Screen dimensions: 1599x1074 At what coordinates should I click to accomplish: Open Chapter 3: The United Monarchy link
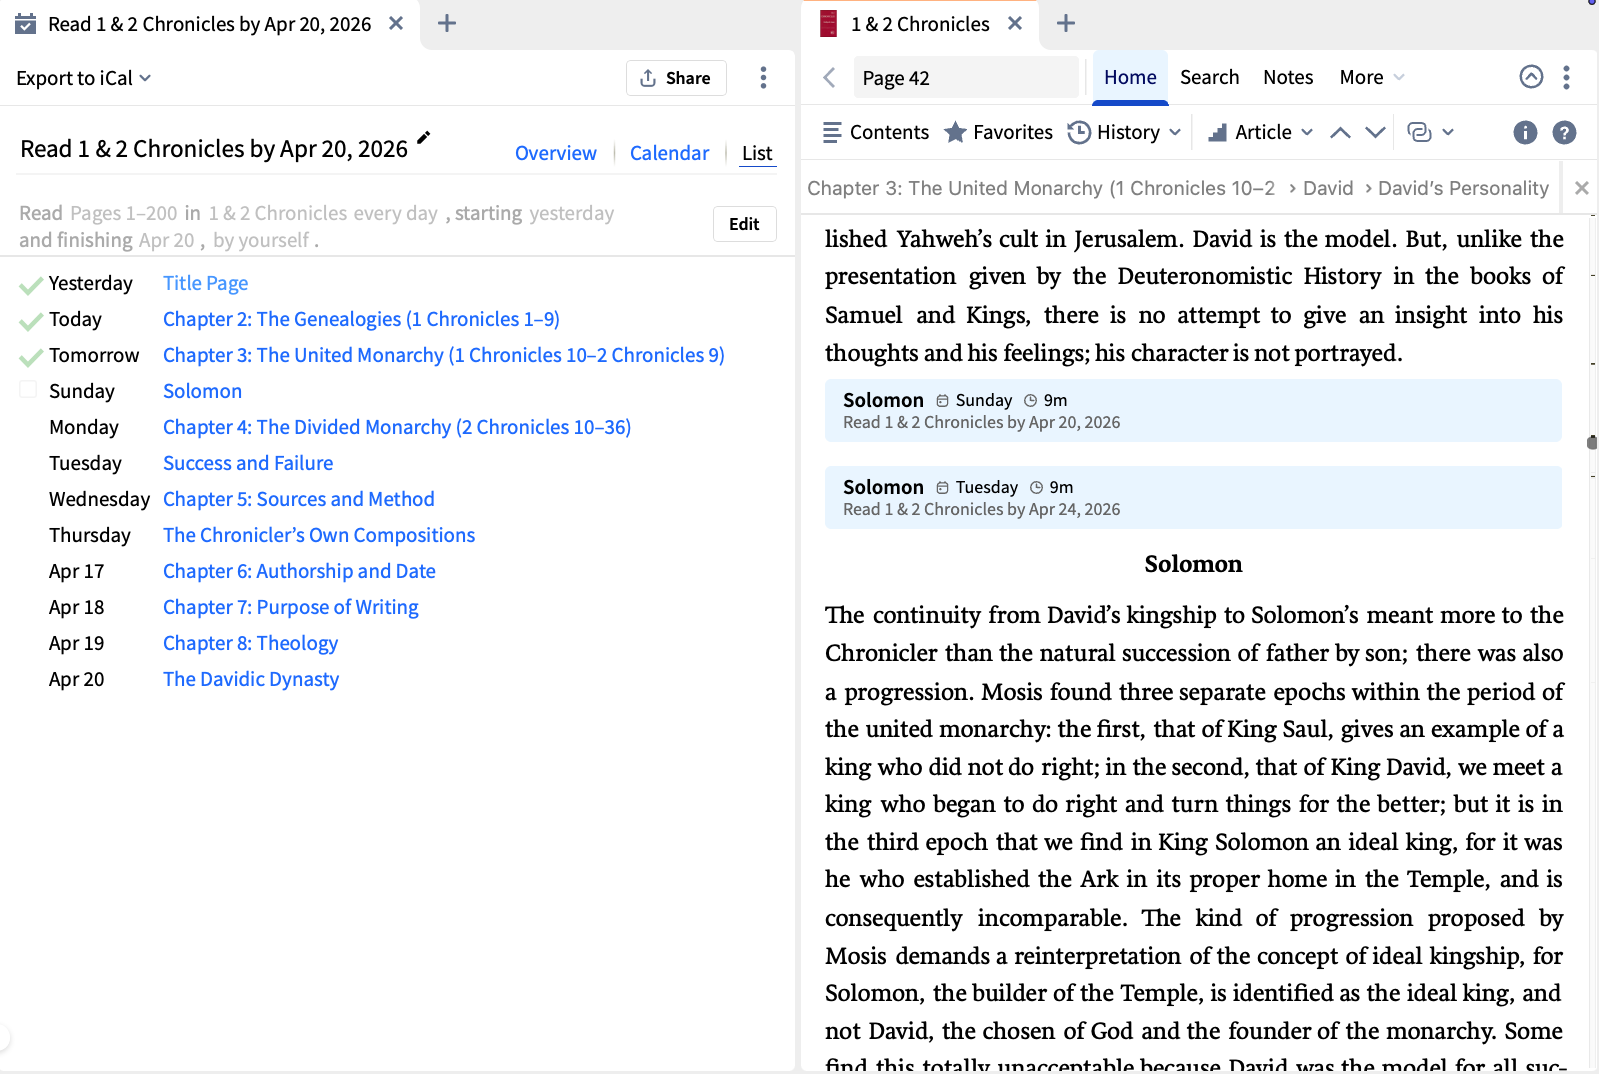click(444, 355)
